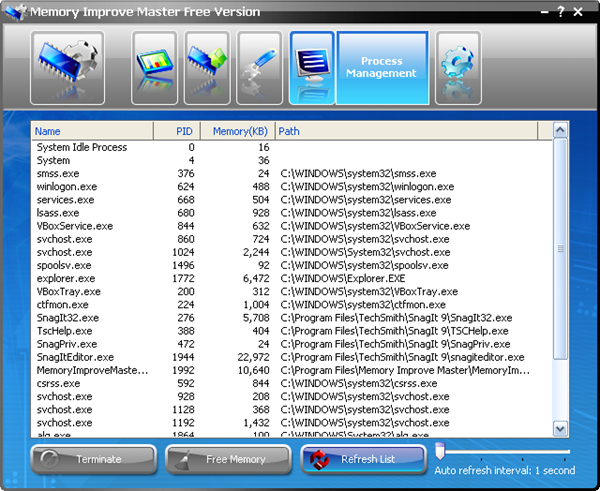Select the winlogon.exe process row
Image resolution: width=600 pixels, height=491 pixels.
click(292, 187)
